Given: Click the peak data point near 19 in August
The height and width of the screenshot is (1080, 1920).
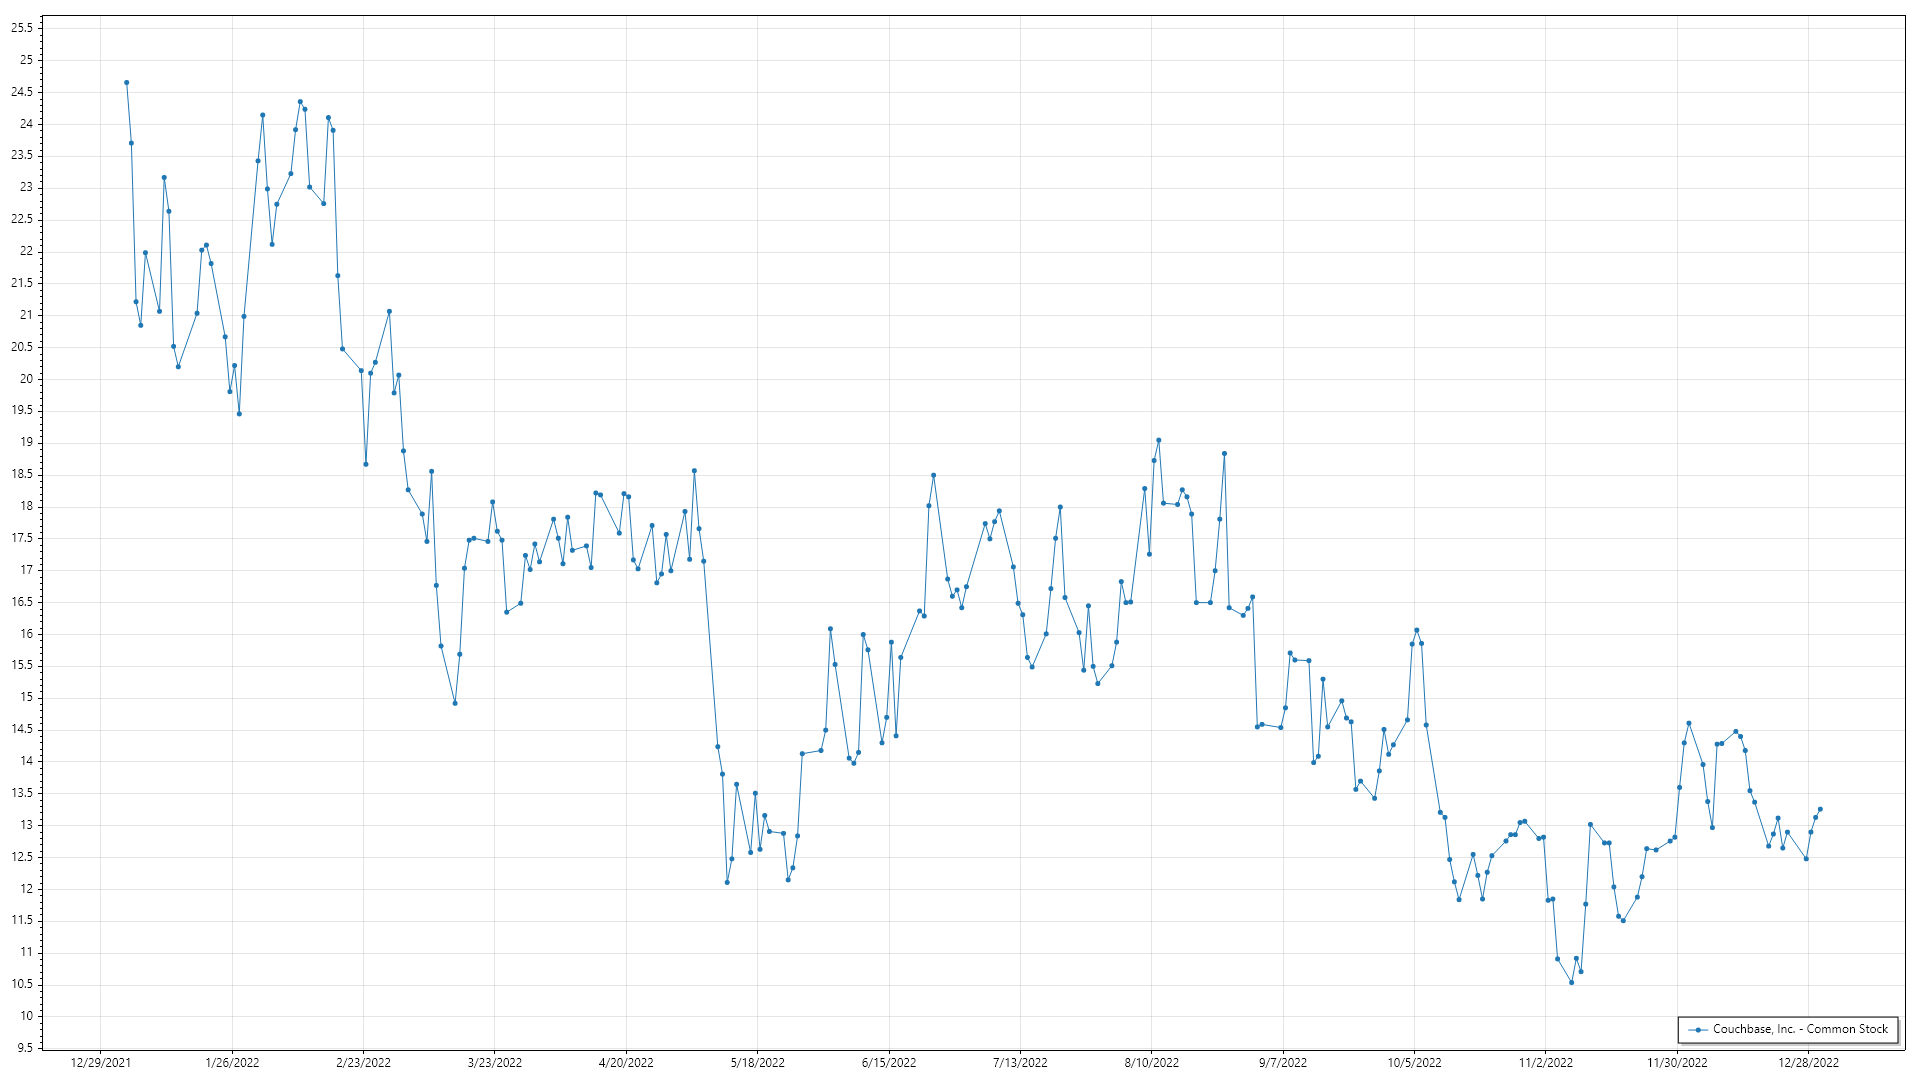Looking at the screenshot, I should [1158, 440].
